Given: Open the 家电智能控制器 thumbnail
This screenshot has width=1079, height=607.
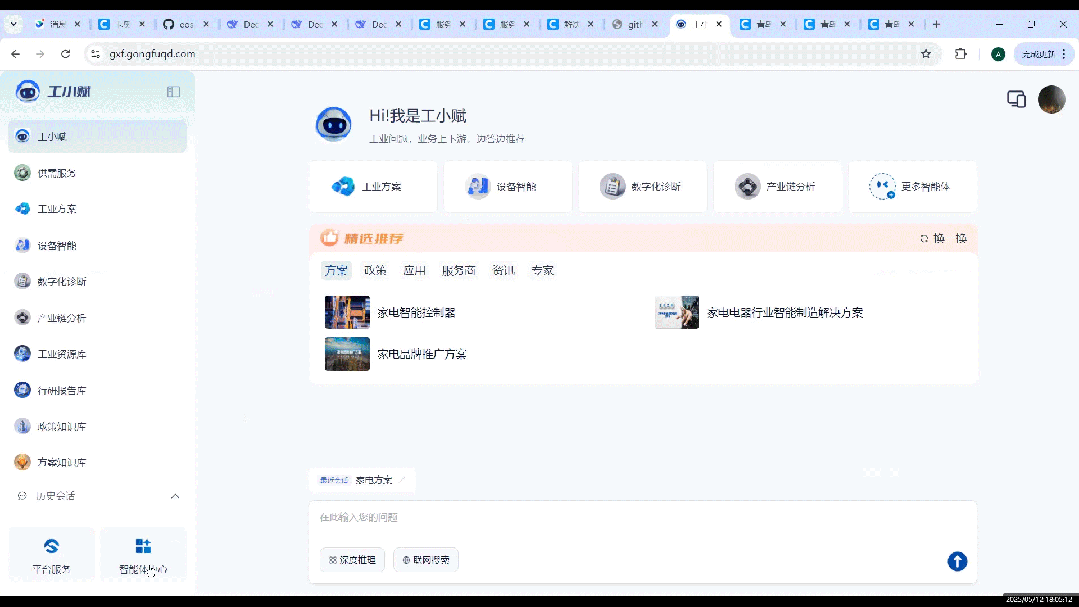Looking at the screenshot, I should coord(347,312).
